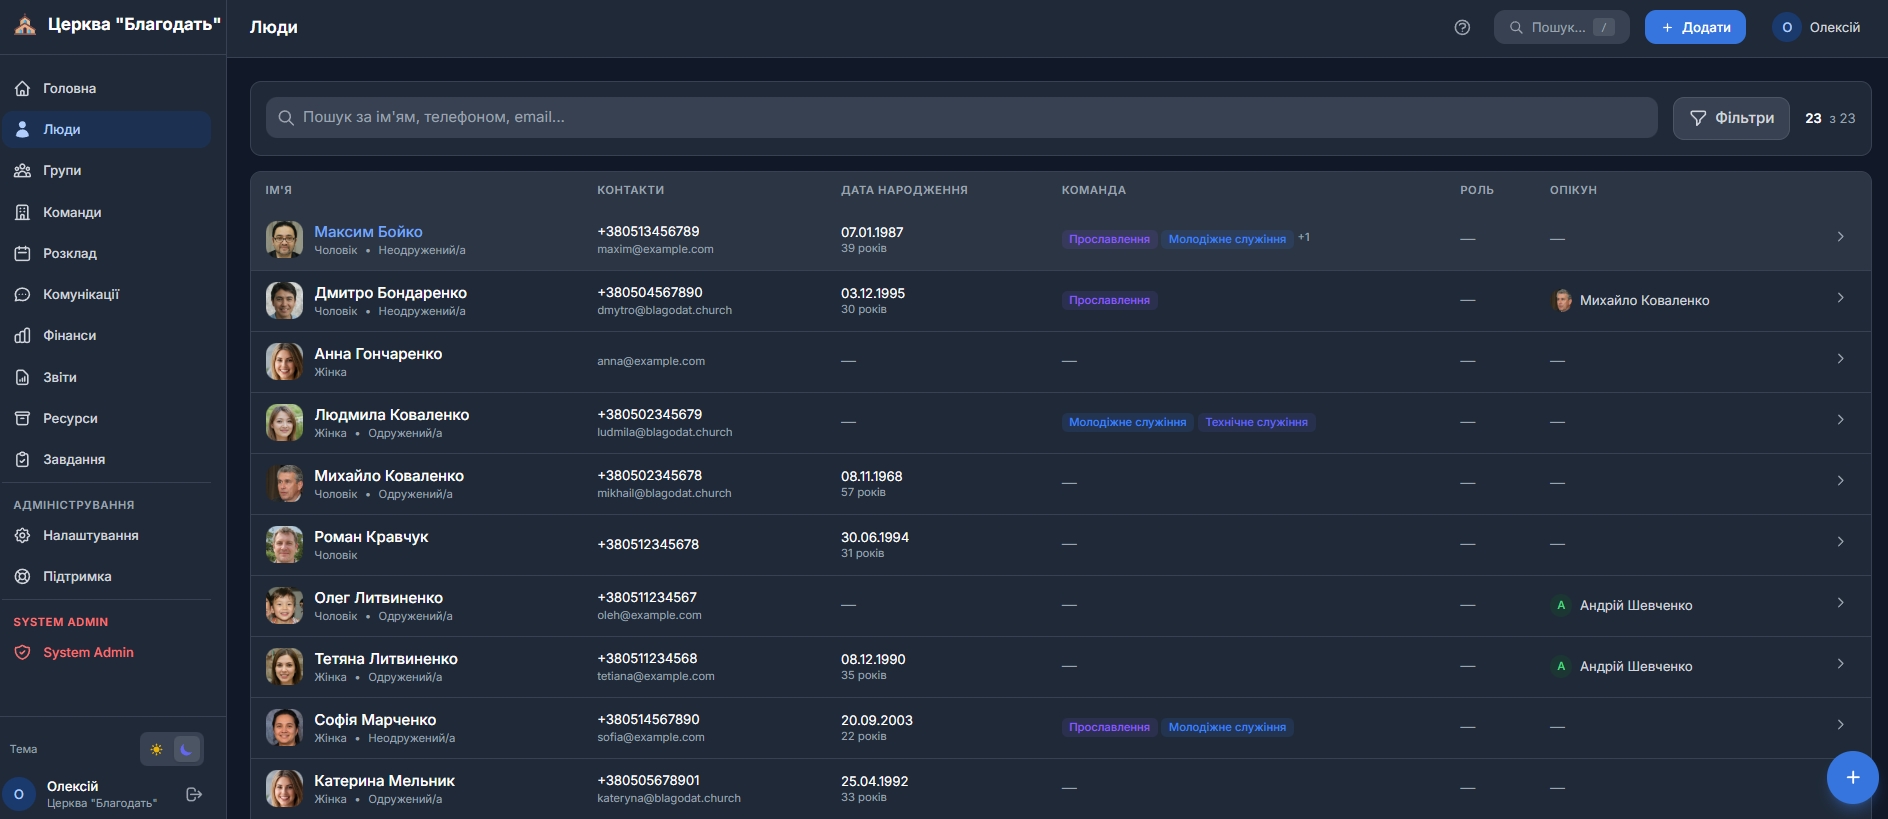Open Фінанси via its chart icon

coord(22,336)
